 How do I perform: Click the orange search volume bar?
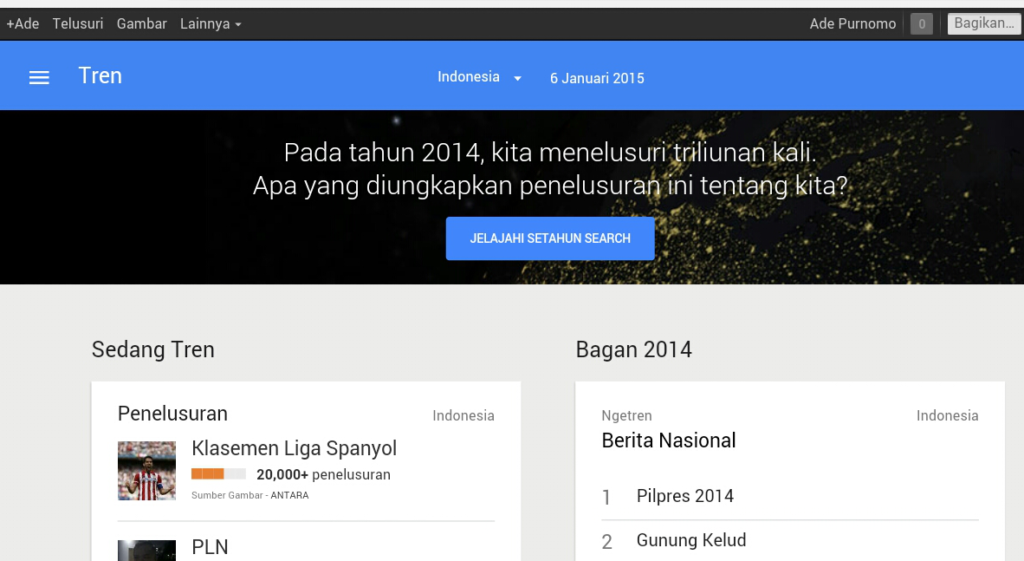(x=218, y=474)
